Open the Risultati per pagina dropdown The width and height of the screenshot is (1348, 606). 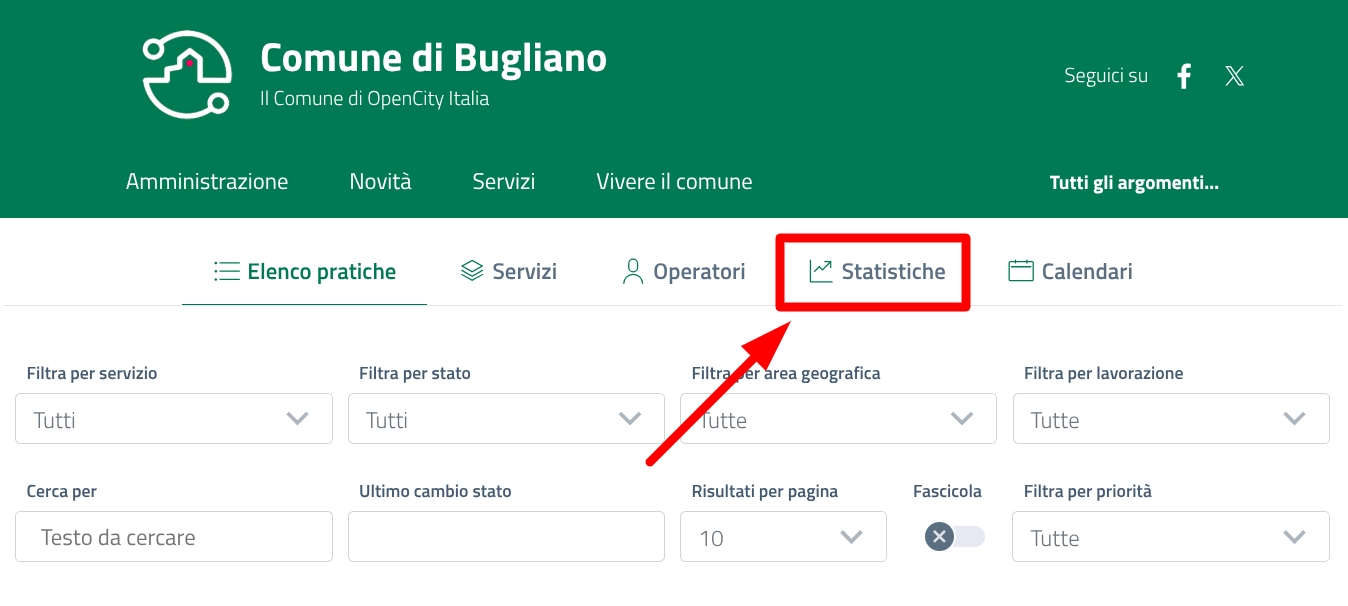783,537
